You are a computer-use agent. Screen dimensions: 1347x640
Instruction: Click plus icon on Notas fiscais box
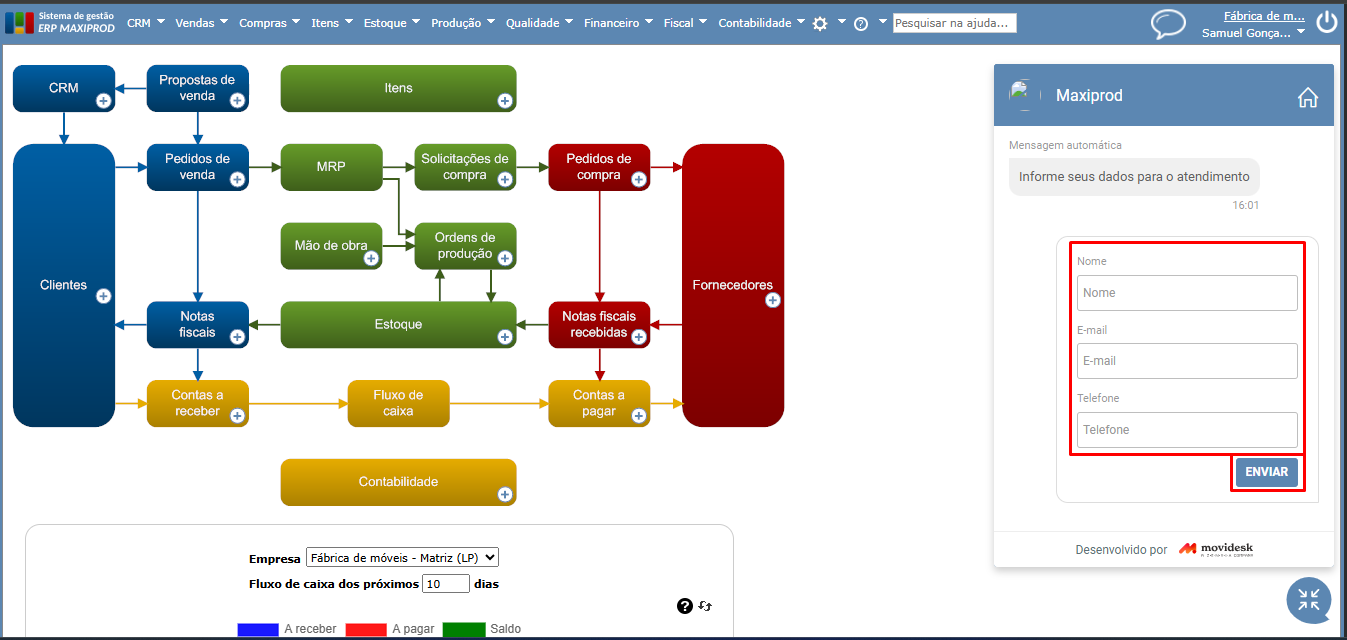237,337
